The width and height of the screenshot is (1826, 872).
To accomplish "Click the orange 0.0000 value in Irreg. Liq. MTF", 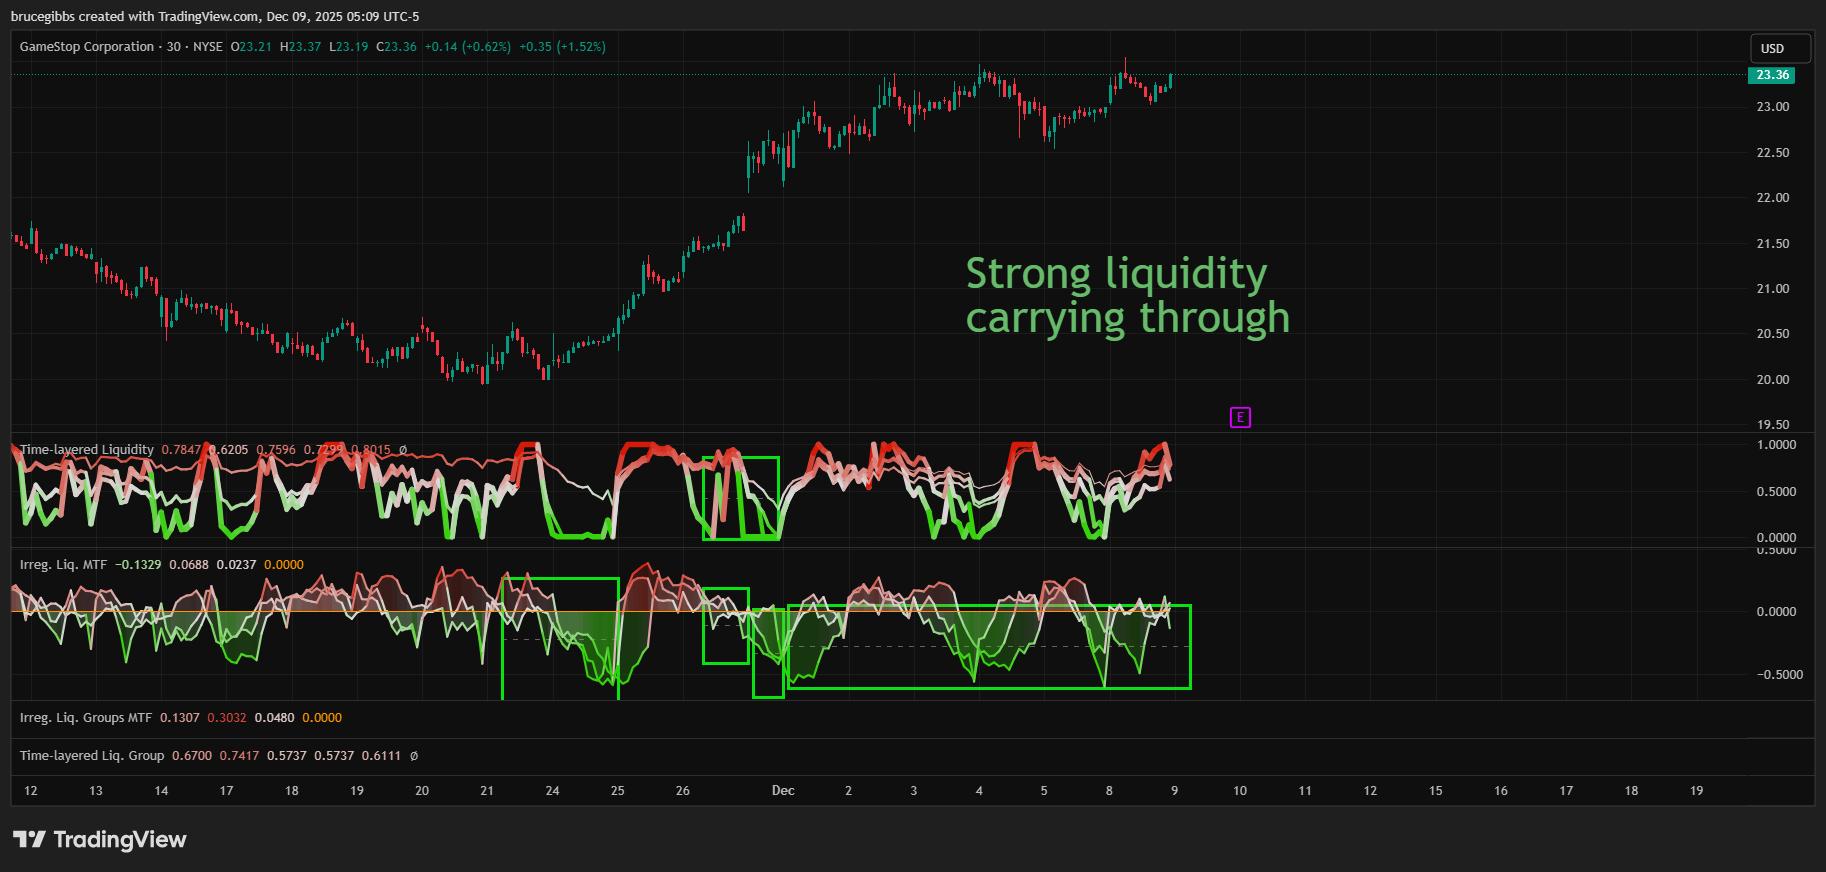I will (284, 565).
